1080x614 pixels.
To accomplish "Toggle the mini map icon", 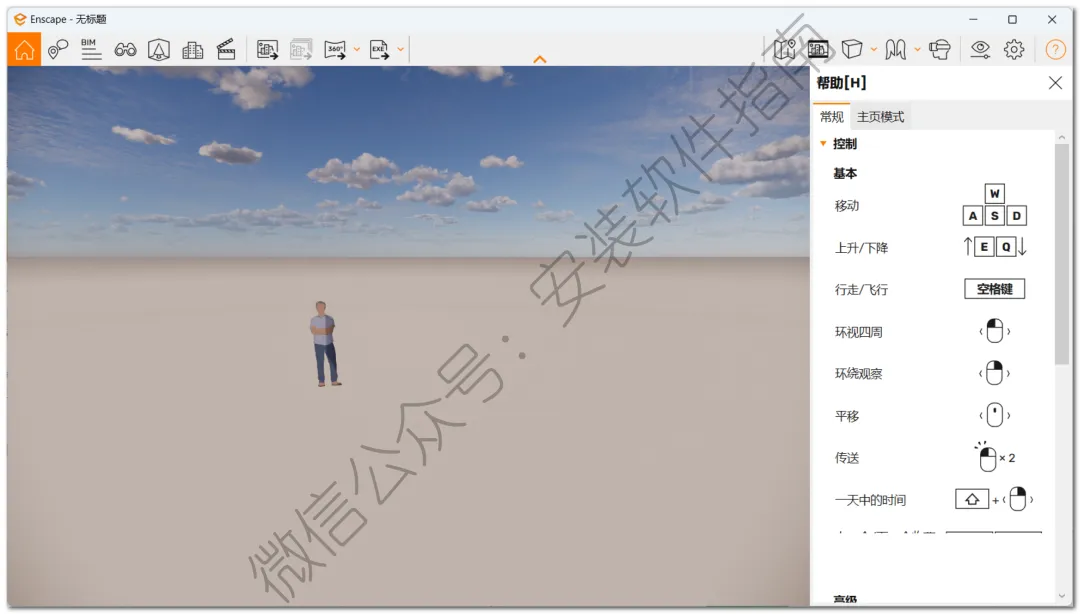I will [x=785, y=50].
